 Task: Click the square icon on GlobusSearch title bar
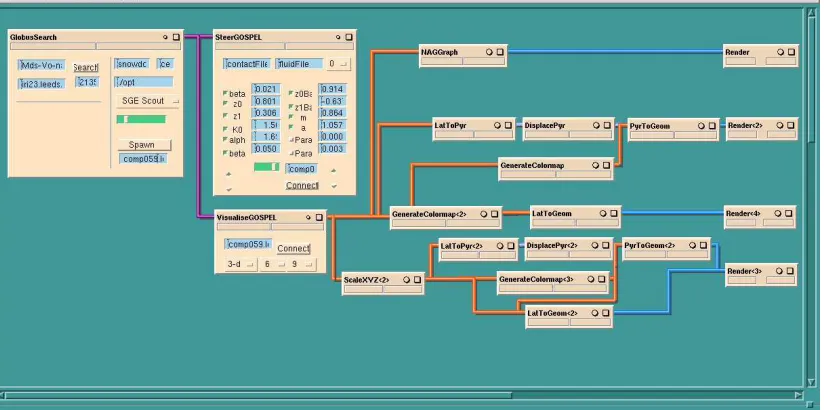176,37
